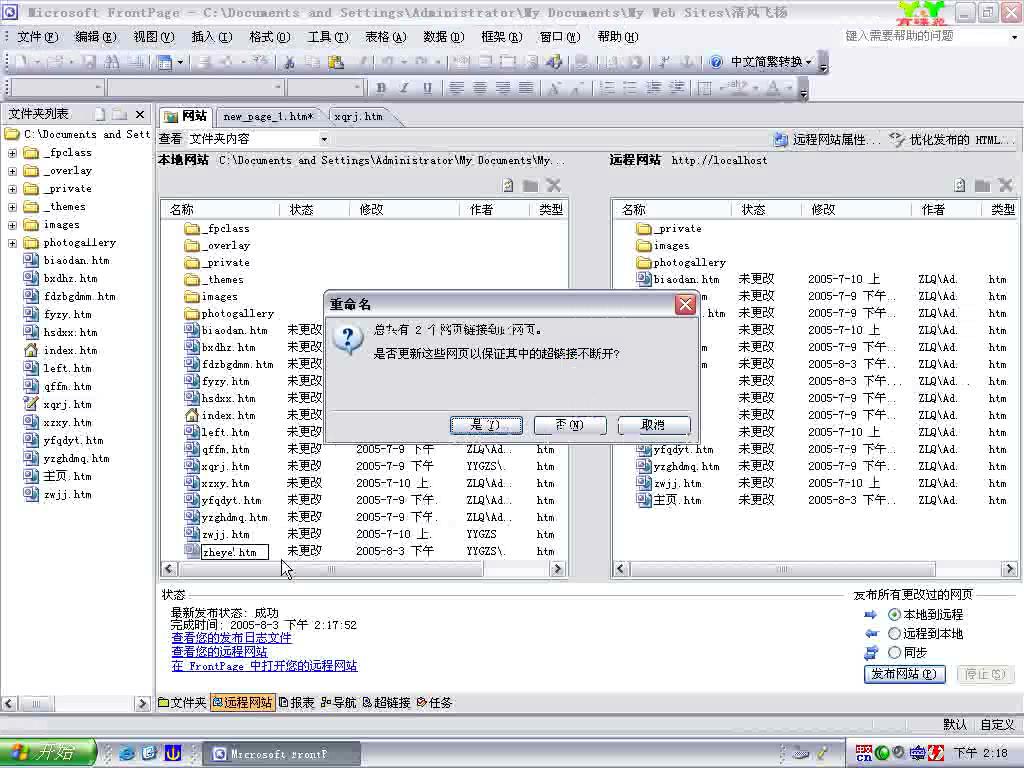Click the Cut scissors toolbar icon
This screenshot has width=1024, height=768.
click(289, 62)
